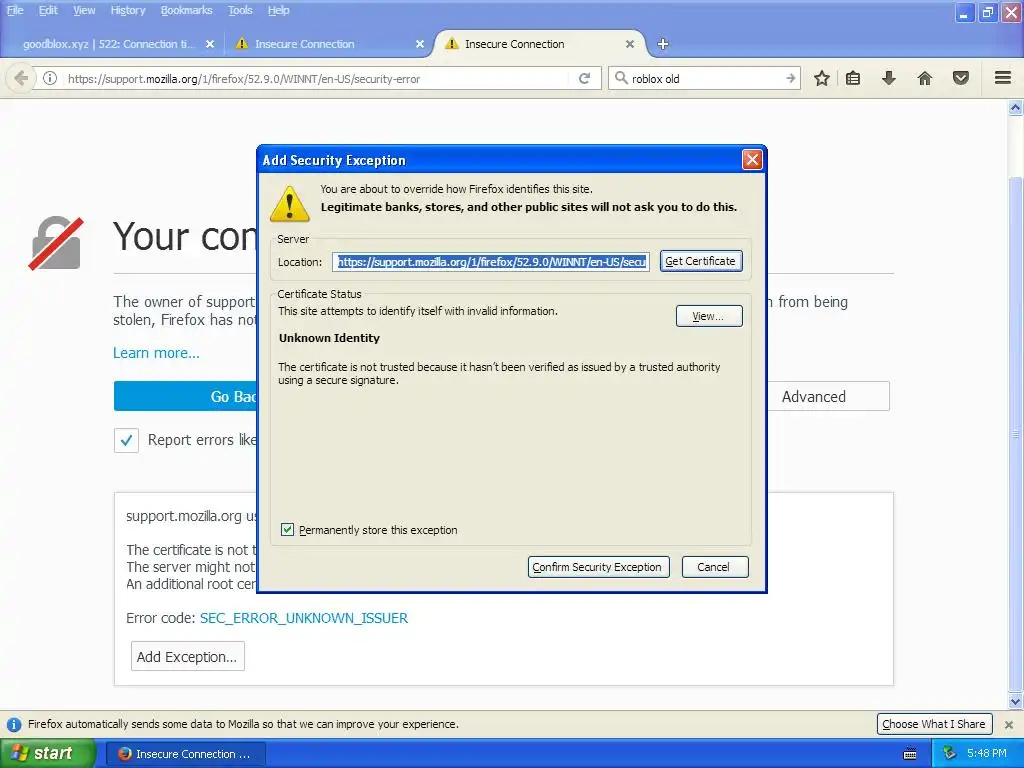This screenshot has height=768, width=1024.
Task: Click the broken padlock icon on error page
Action: point(56,243)
